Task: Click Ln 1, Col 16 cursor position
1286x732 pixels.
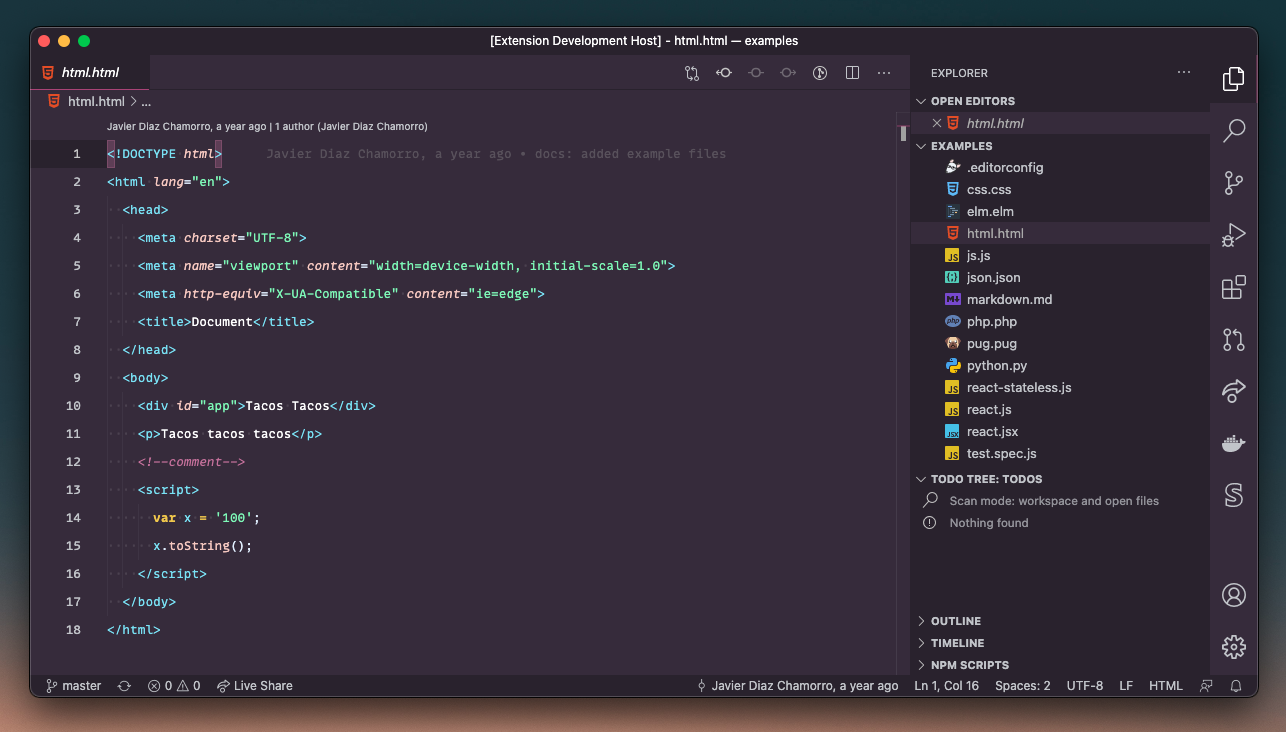Action: point(946,686)
